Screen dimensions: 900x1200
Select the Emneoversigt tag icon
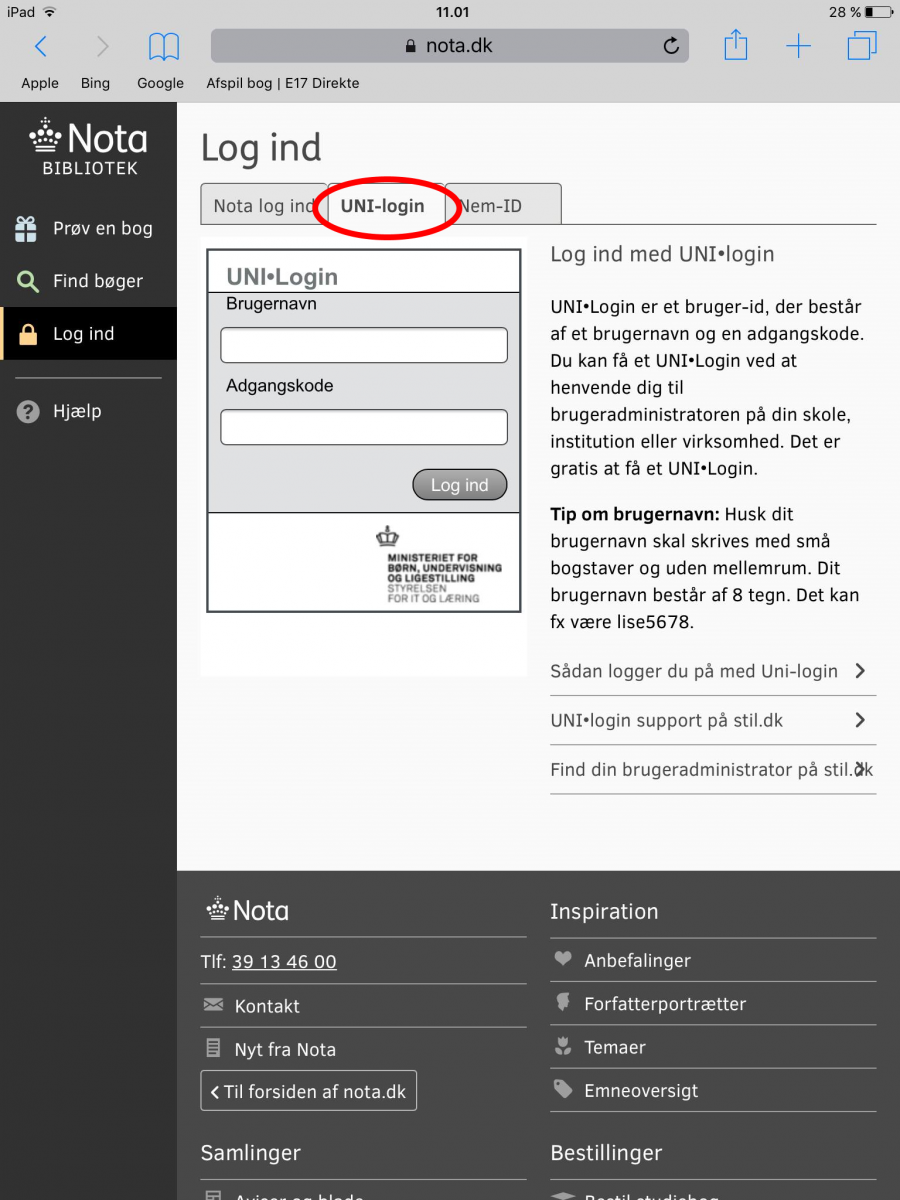pyautogui.click(x=562, y=1091)
